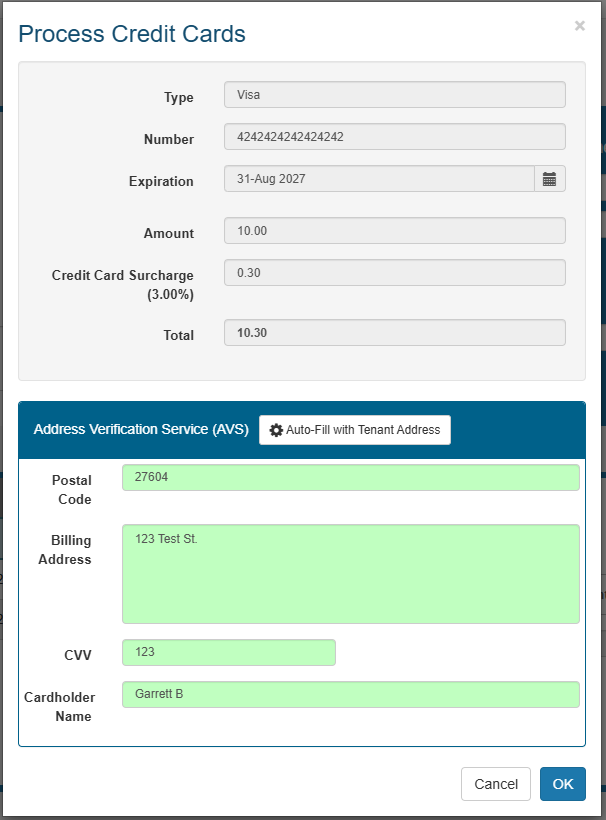606x820 pixels.
Task: Close the Process Credit Cards dialog
Action: click(579, 26)
